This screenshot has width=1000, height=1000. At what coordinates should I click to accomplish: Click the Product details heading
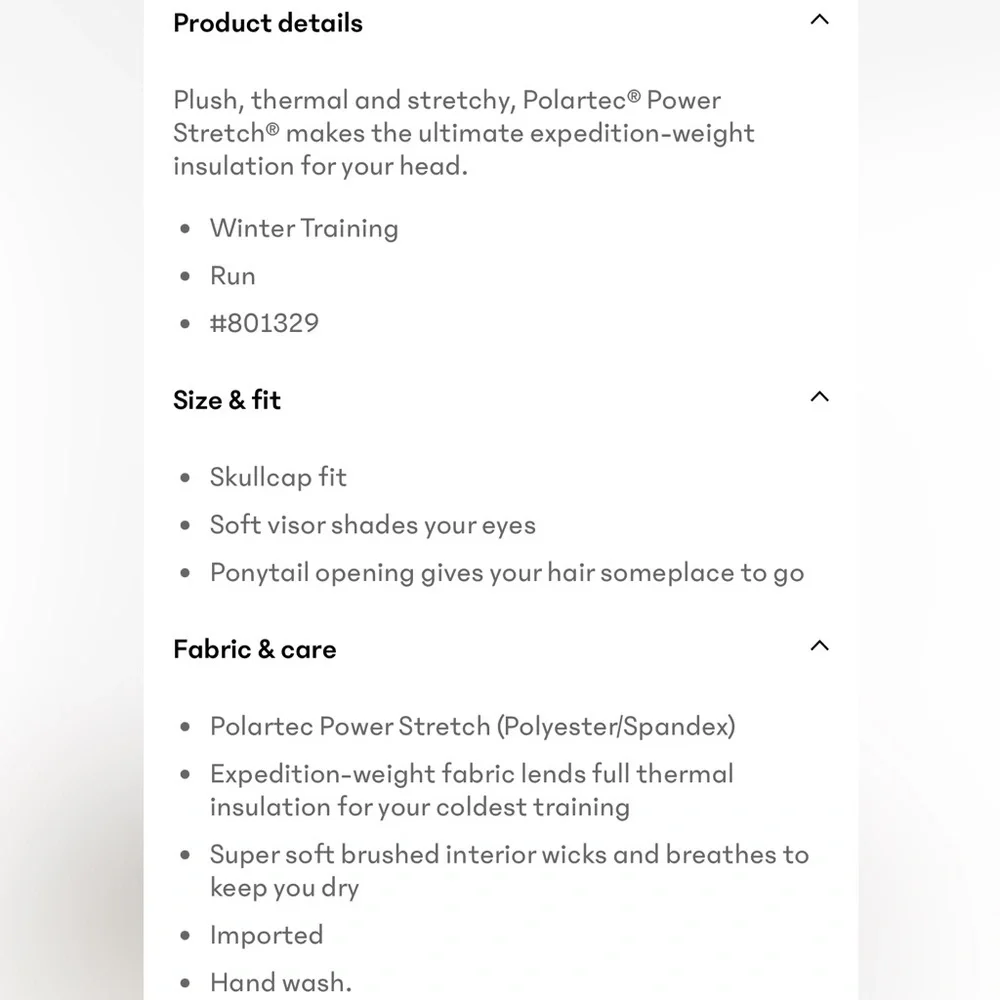tap(268, 23)
